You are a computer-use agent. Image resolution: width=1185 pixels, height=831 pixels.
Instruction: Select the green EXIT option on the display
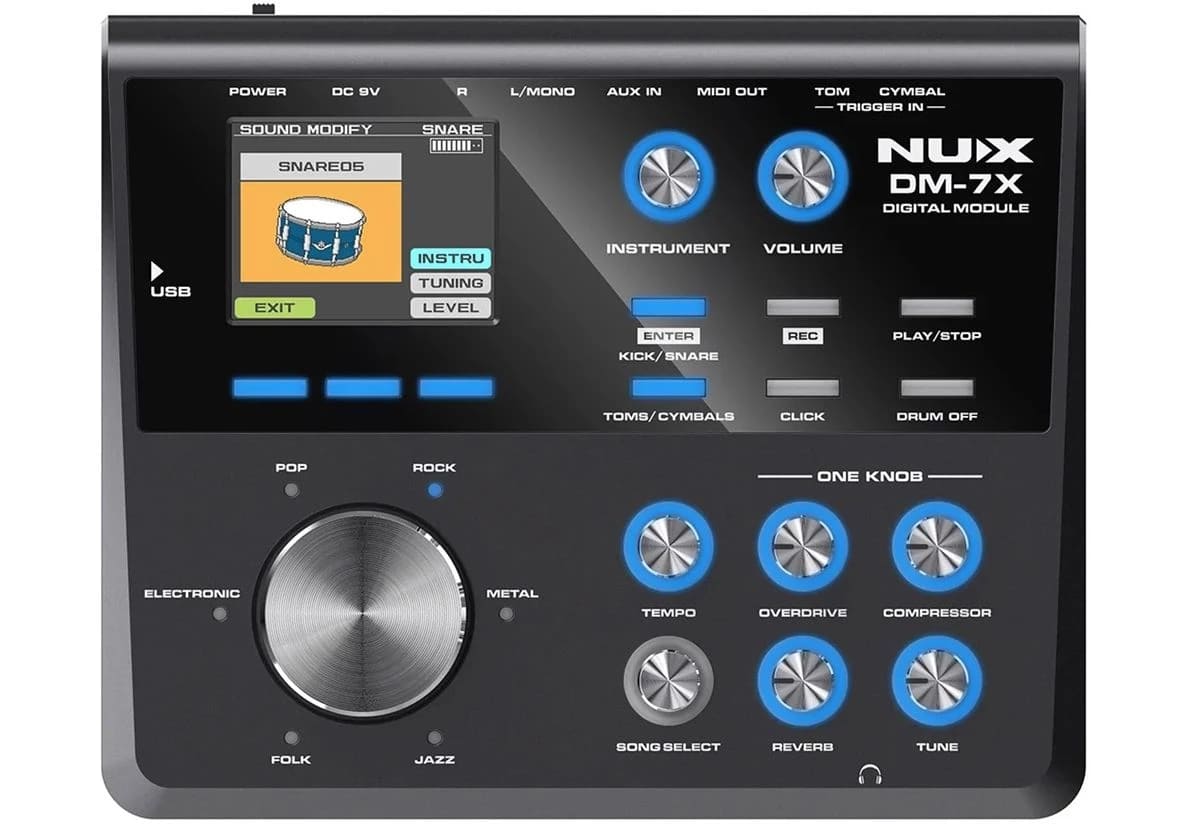tap(274, 307)
